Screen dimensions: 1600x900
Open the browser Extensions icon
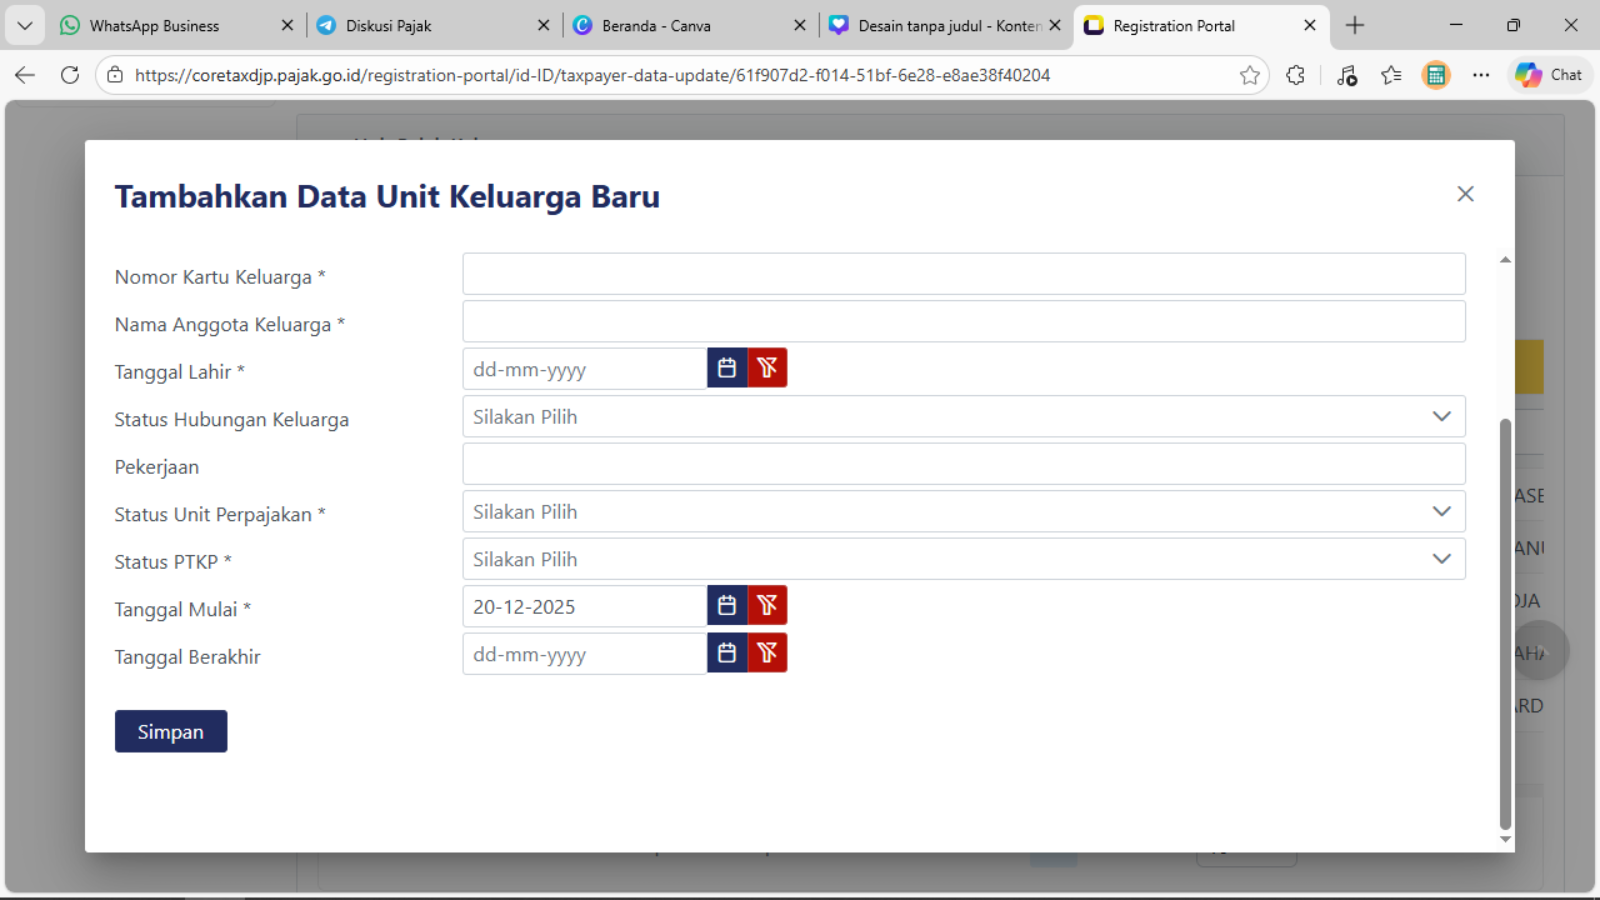(1295, 75)
